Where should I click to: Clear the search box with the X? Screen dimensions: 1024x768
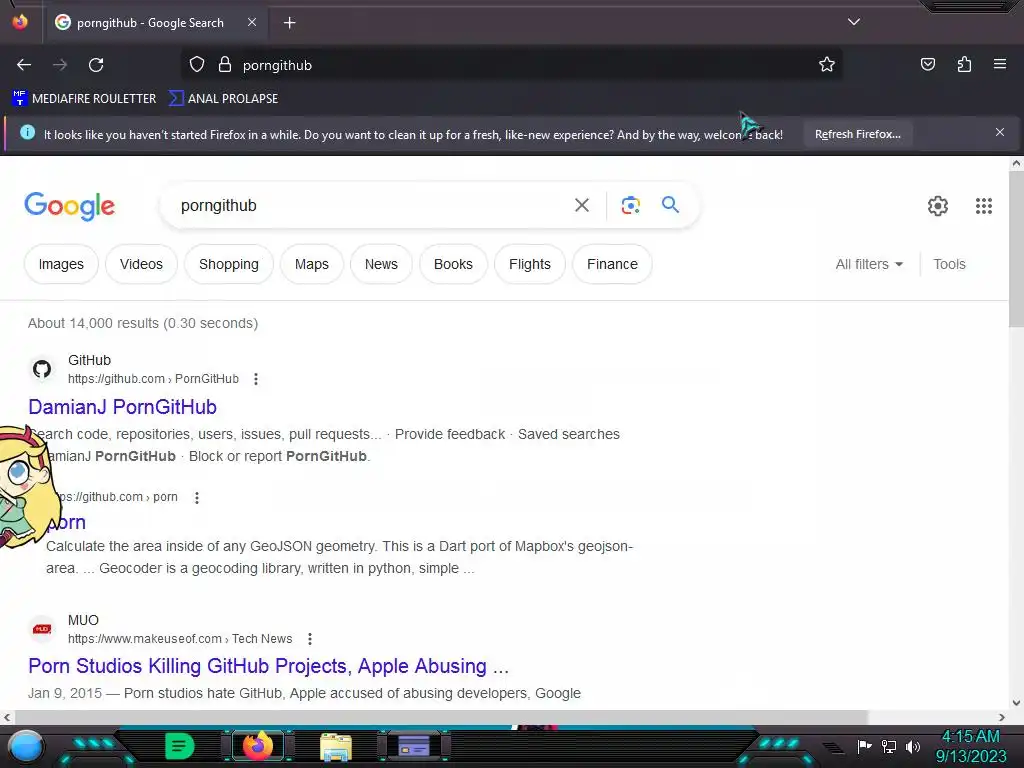point(582,205)
